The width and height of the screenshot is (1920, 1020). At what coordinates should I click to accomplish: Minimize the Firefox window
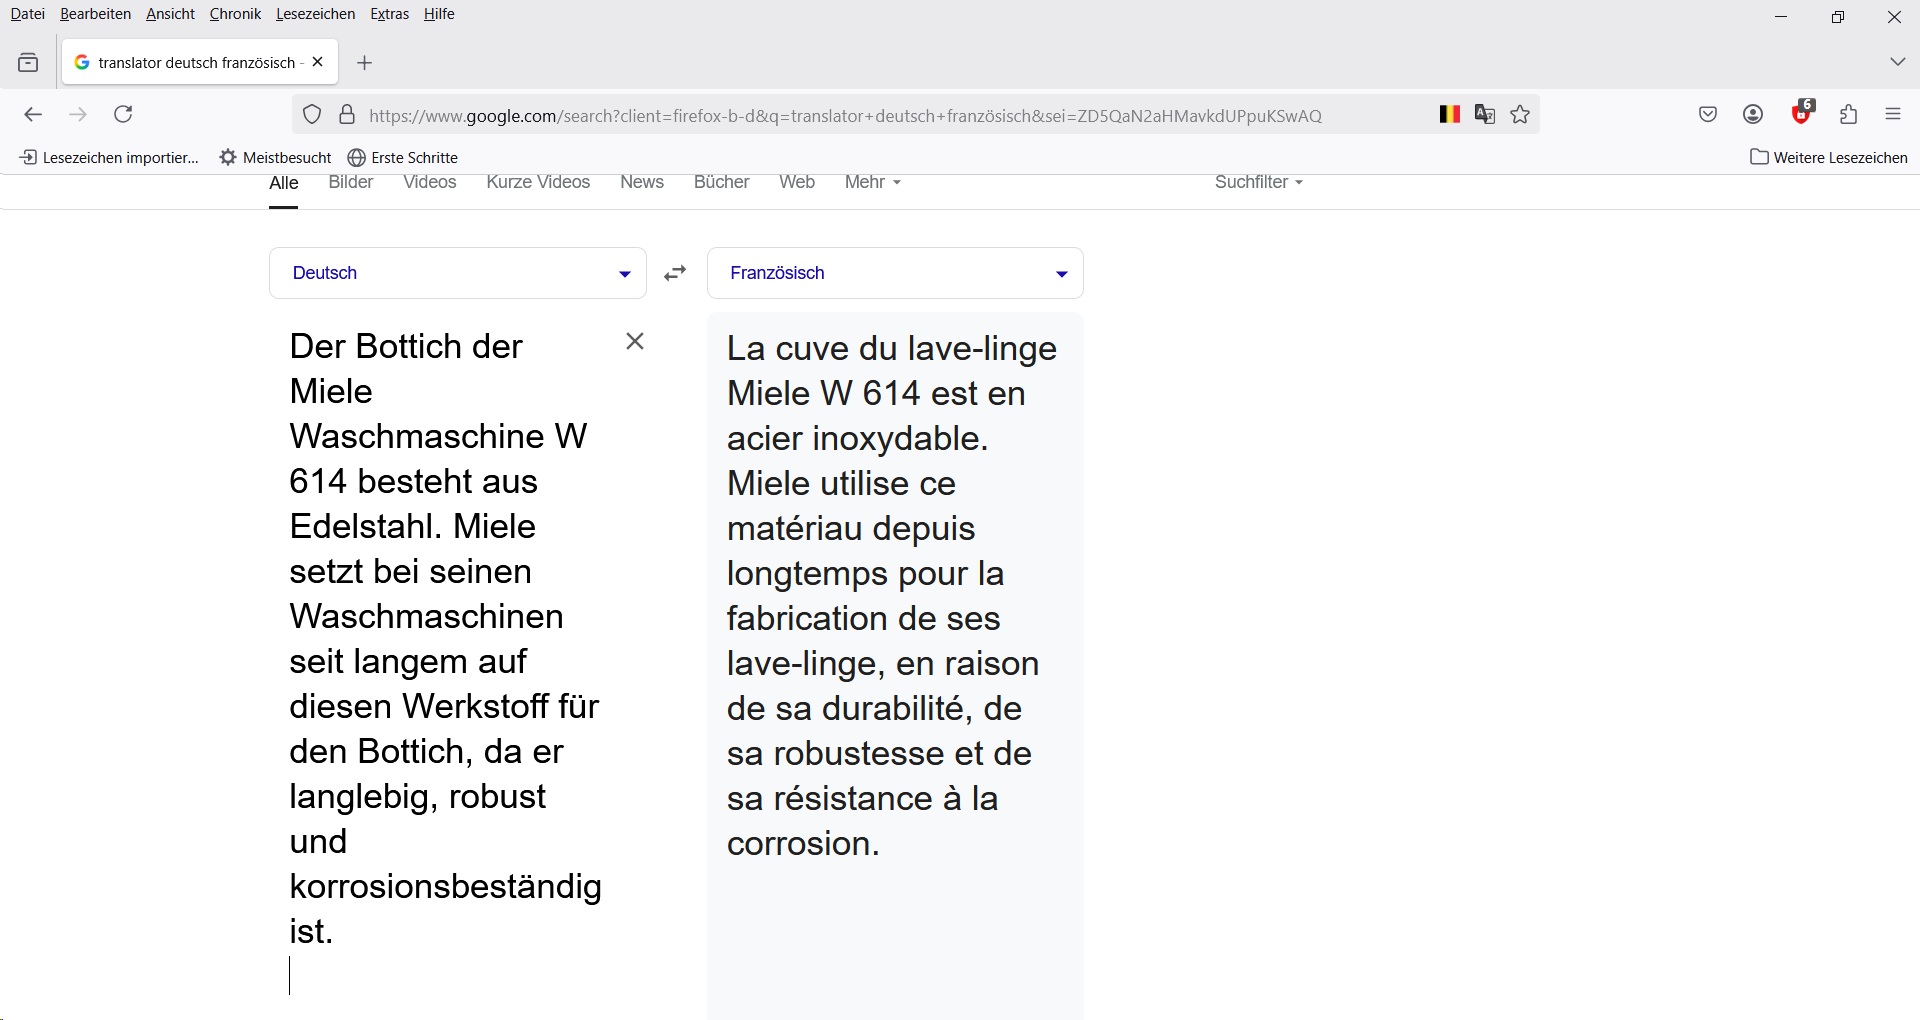pos(1781,17)
